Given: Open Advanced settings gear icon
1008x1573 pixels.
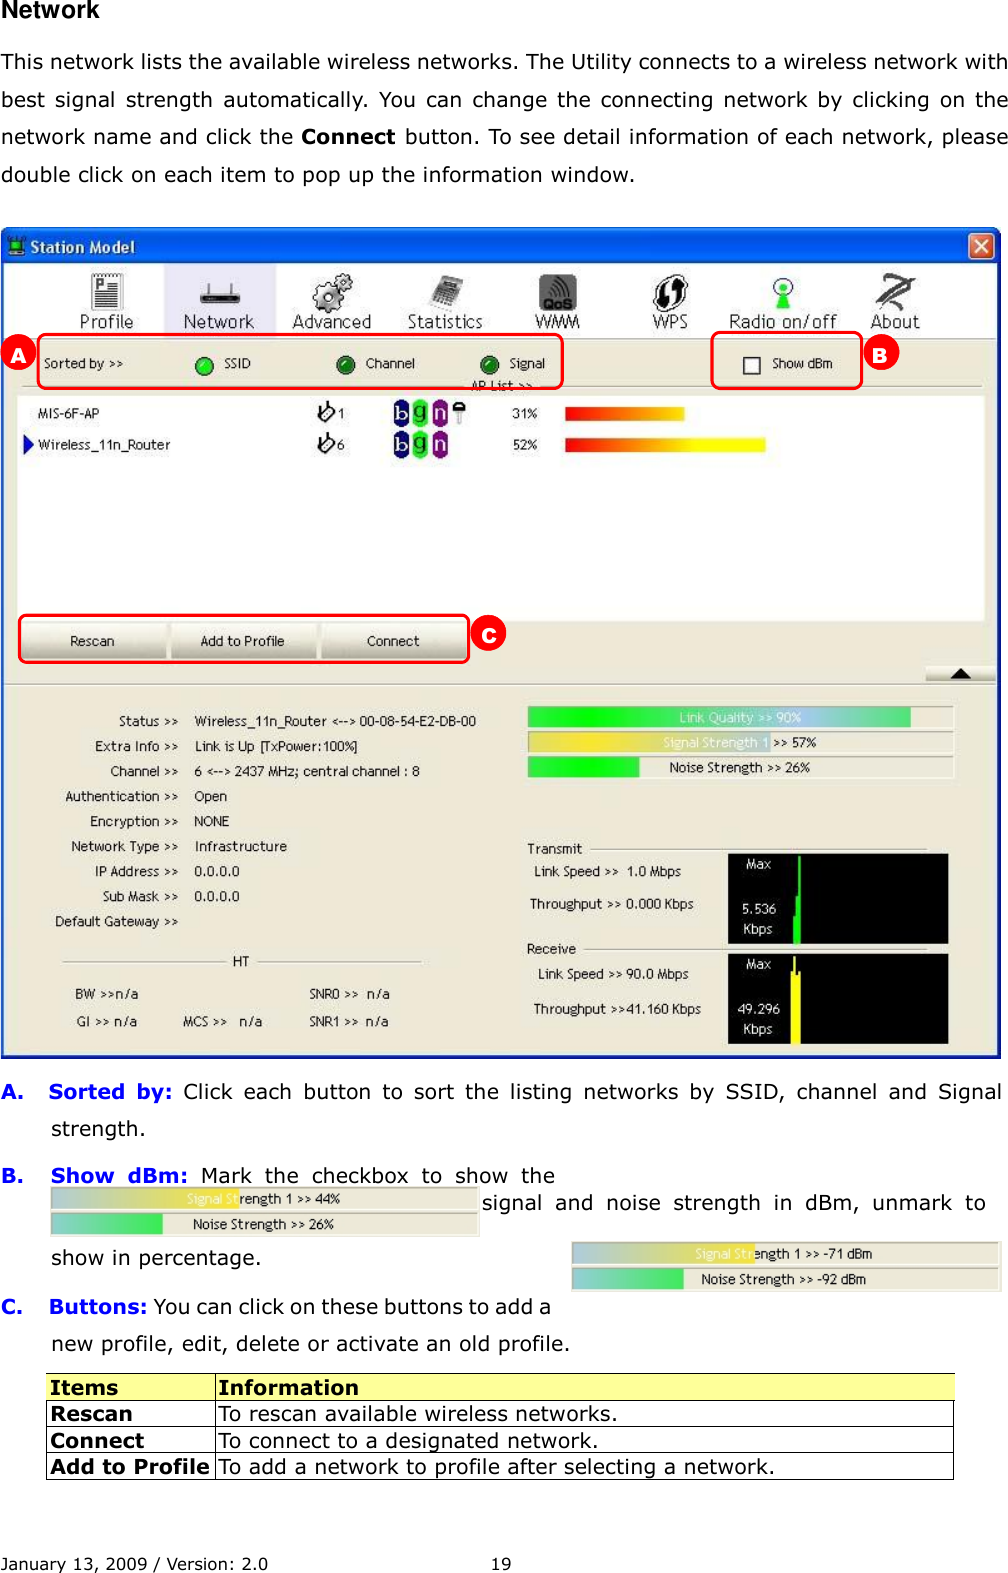Looking at the screenshot, I should pyautogui.click(x=332, y=292).
